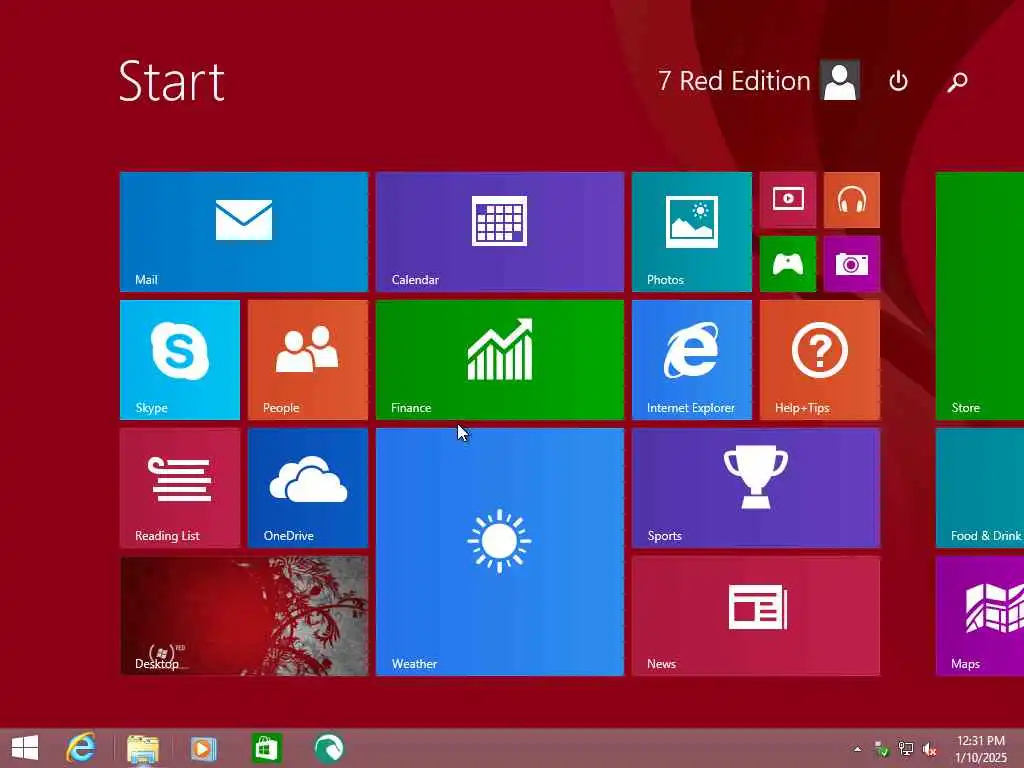Click the muted volume tray icon
The image size is (1024, 768).
(929, 749)
